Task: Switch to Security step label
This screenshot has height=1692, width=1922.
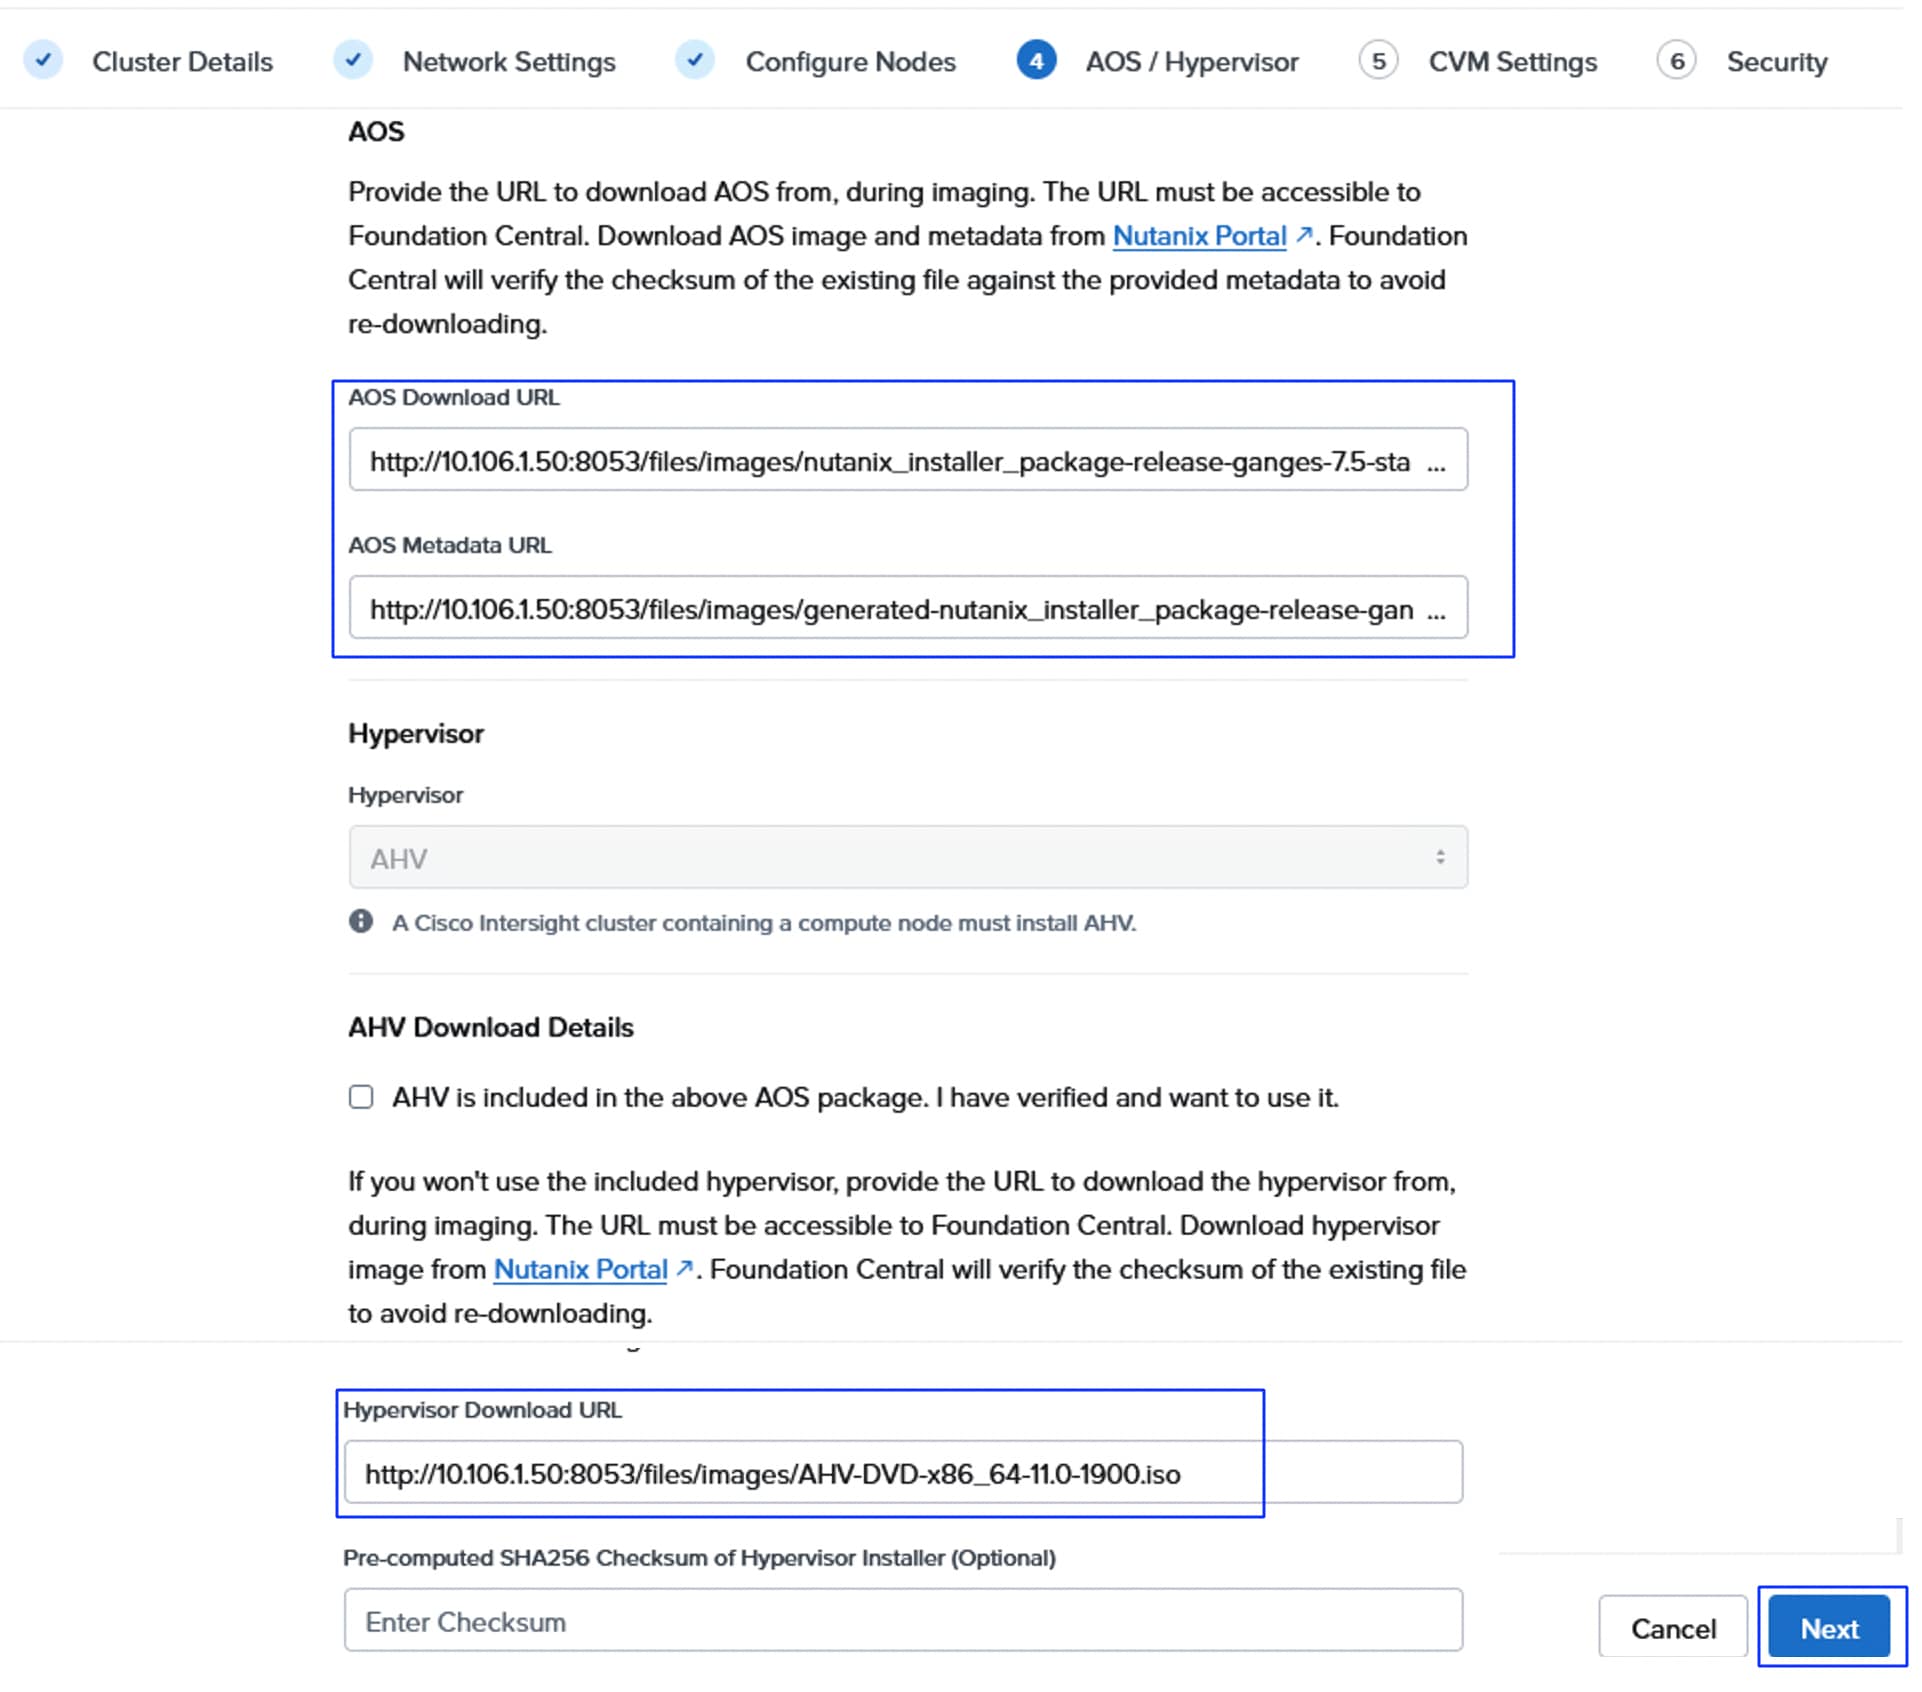Action: pos(1776,62)
